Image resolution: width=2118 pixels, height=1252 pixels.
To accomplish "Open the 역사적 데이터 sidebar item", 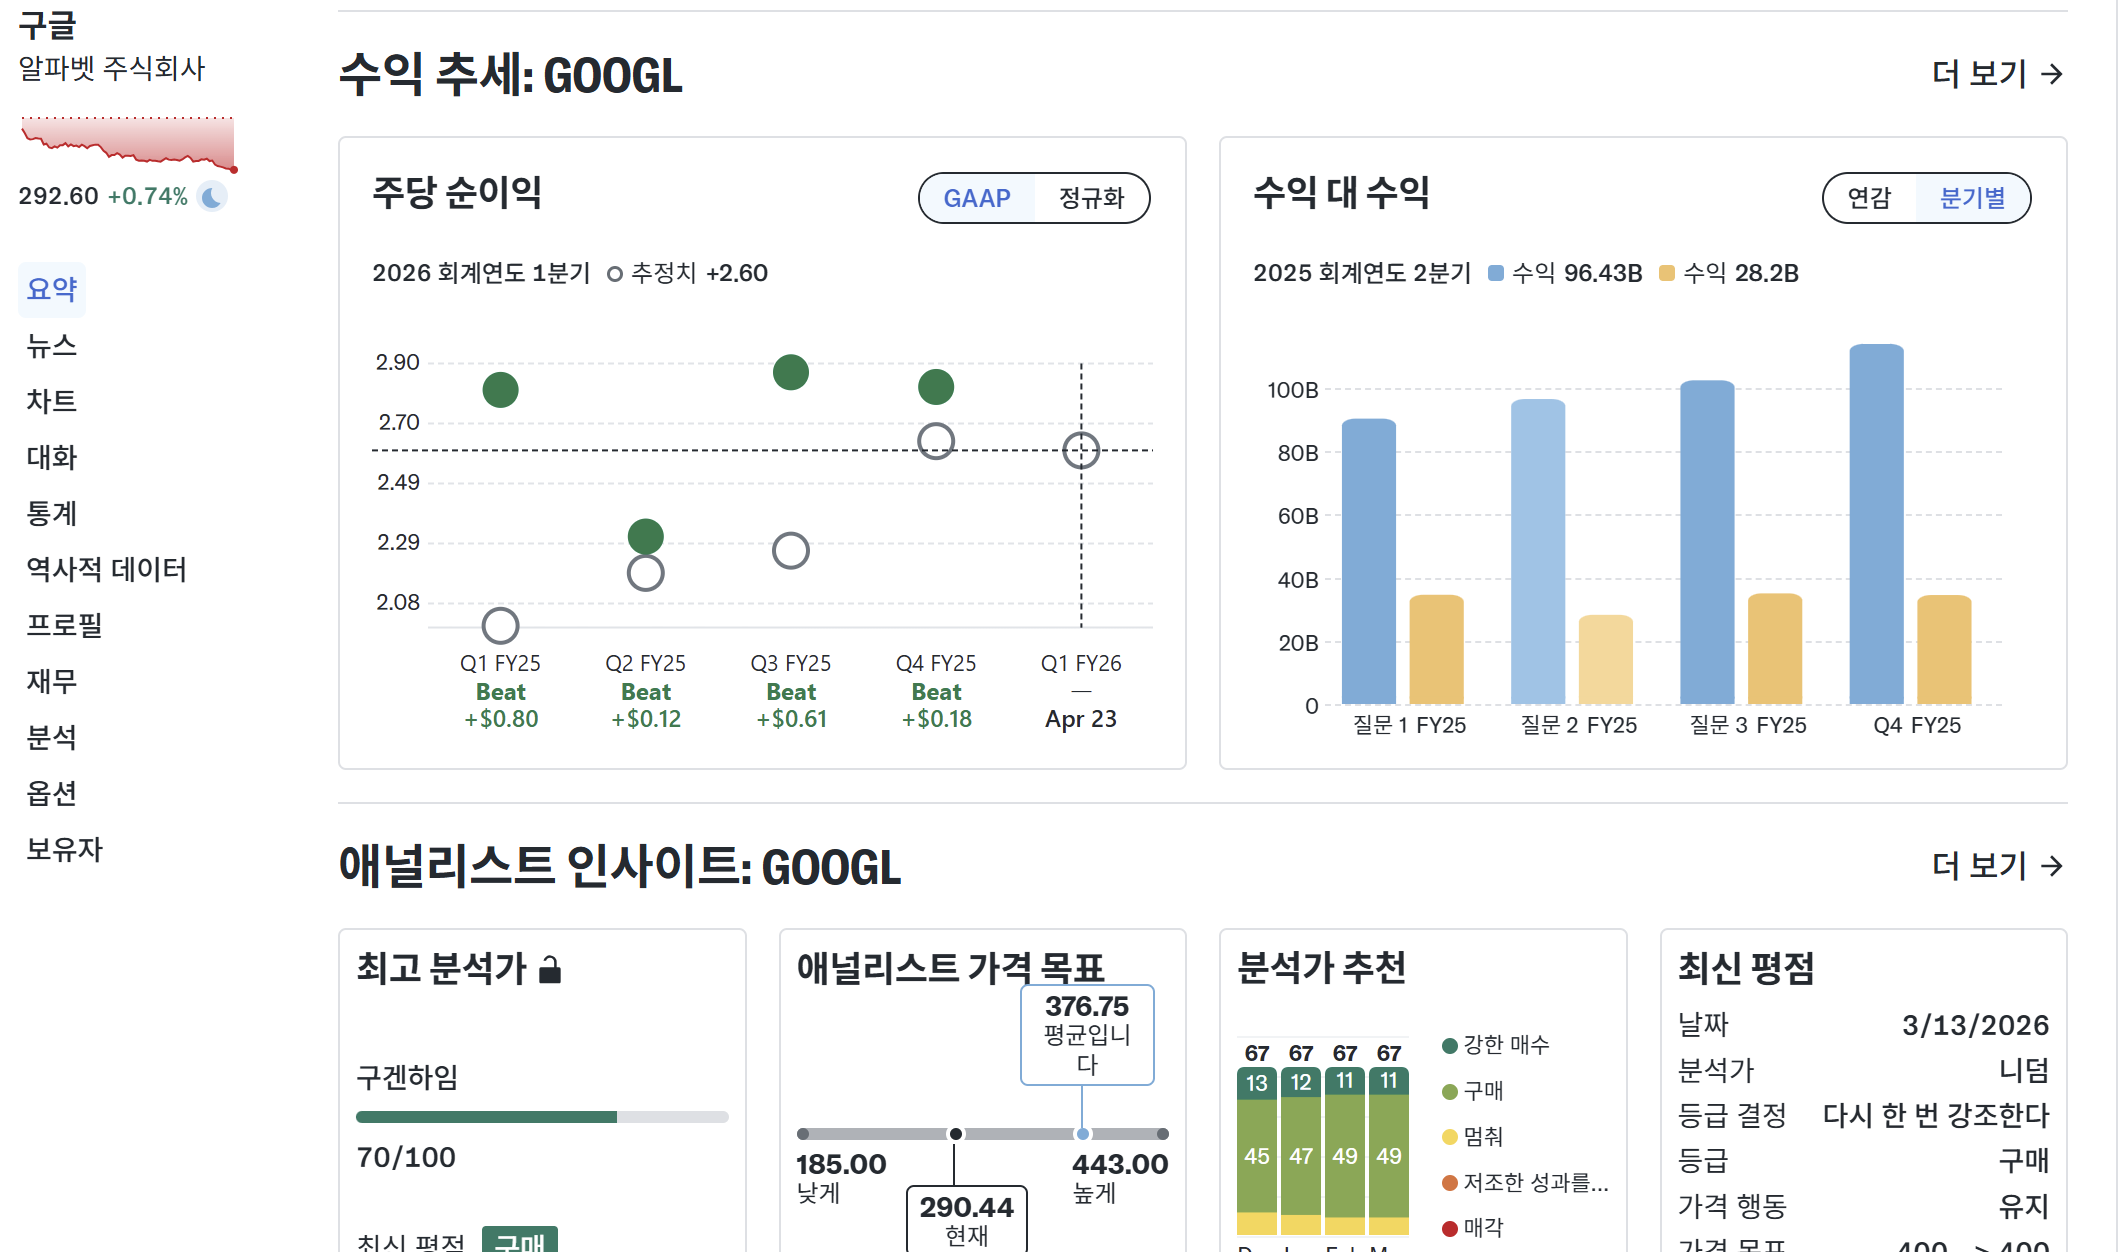I will [x=106, y=570].
